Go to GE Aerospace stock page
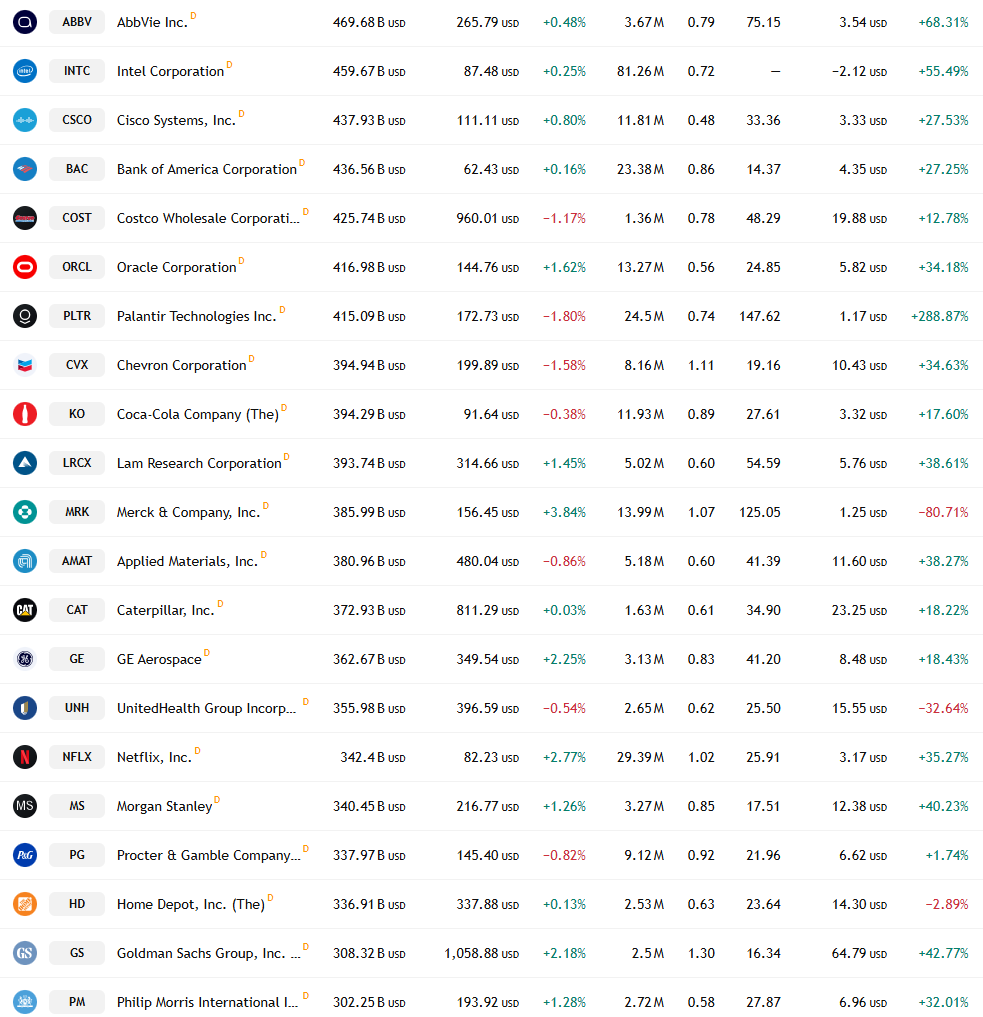 coord(159,659)
